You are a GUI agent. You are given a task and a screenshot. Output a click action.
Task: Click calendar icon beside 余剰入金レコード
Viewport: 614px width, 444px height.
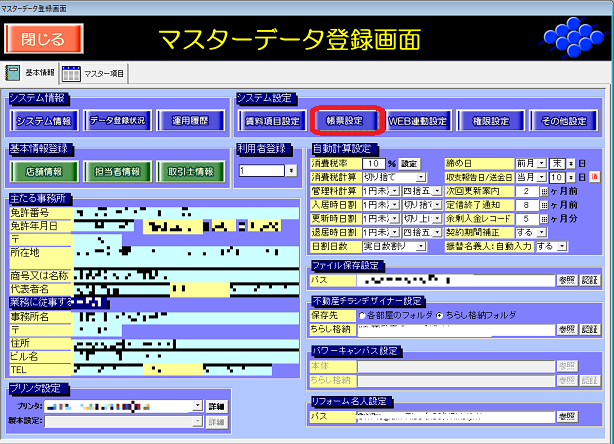point(545,218)
